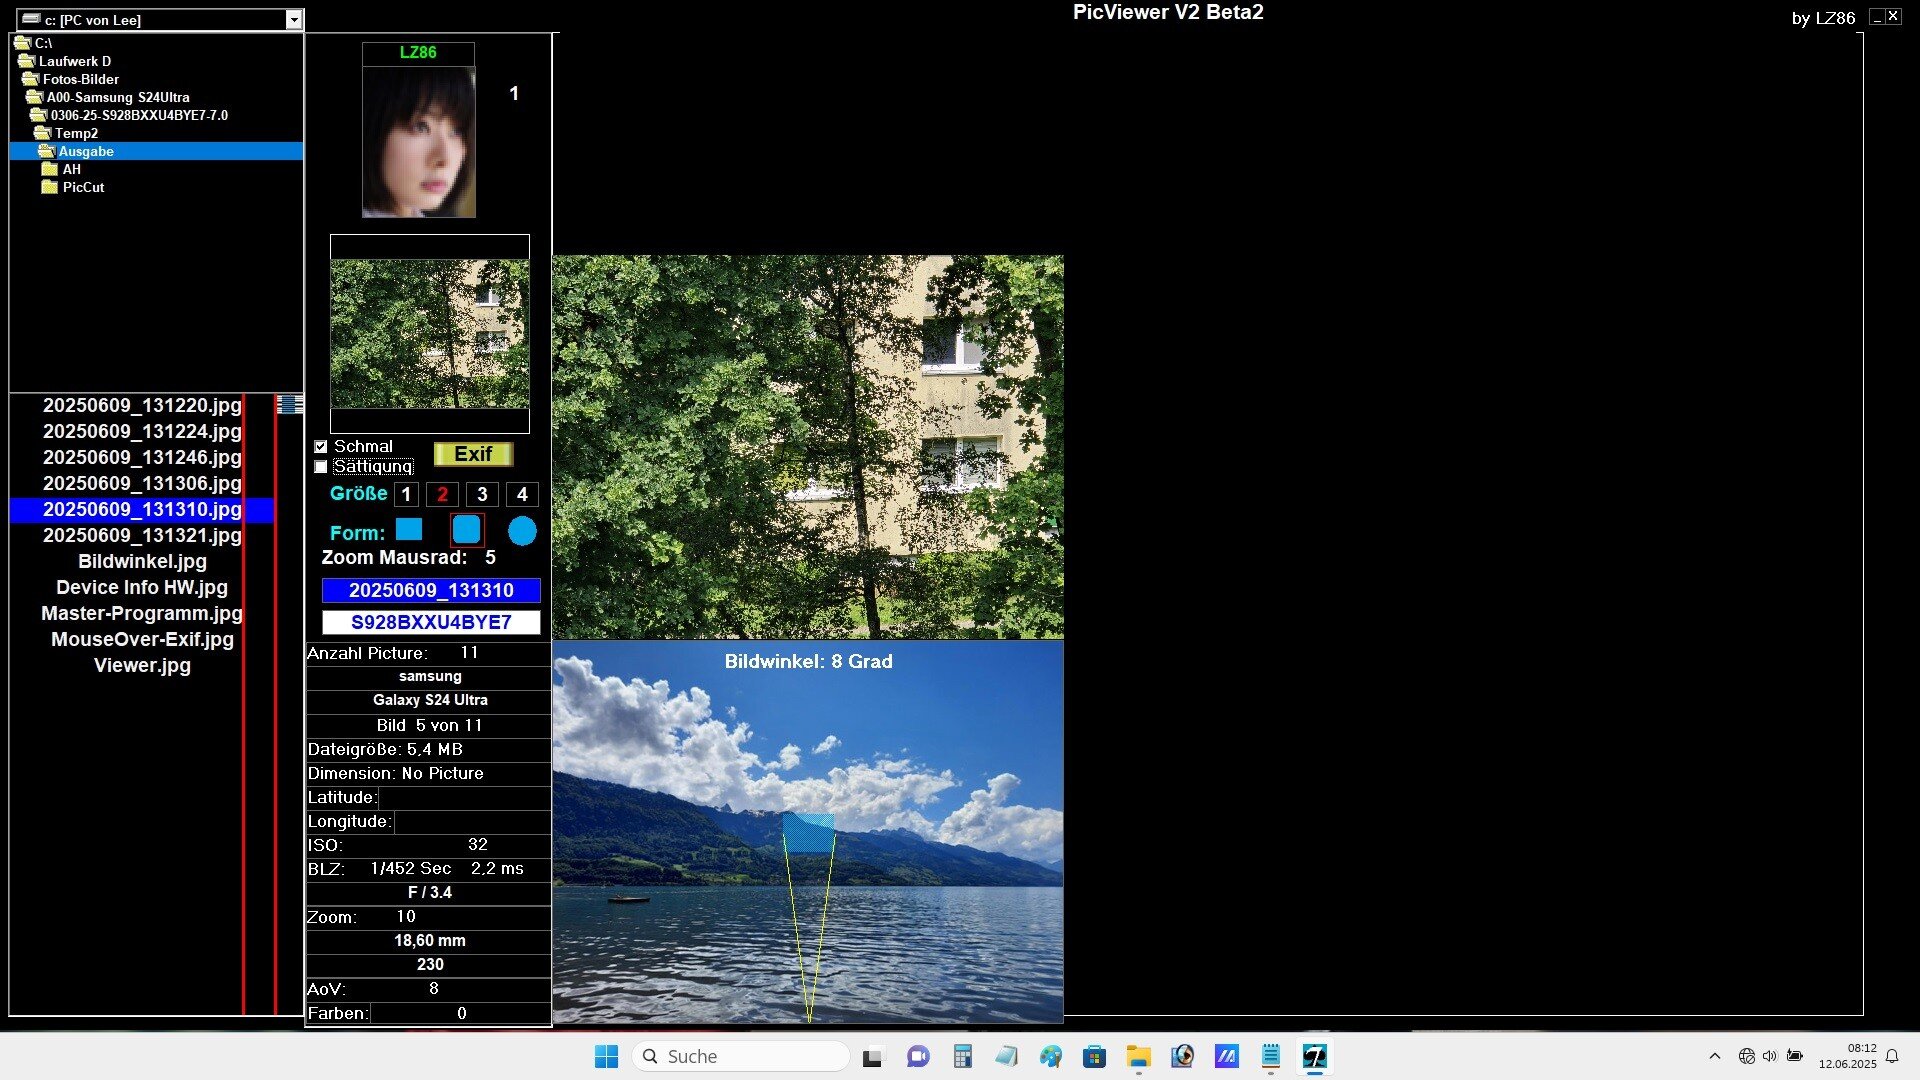Screen dimensions: 1920x1080
Task: Uncheck the Schmal checkbox
Action: (x=321, y=447)
